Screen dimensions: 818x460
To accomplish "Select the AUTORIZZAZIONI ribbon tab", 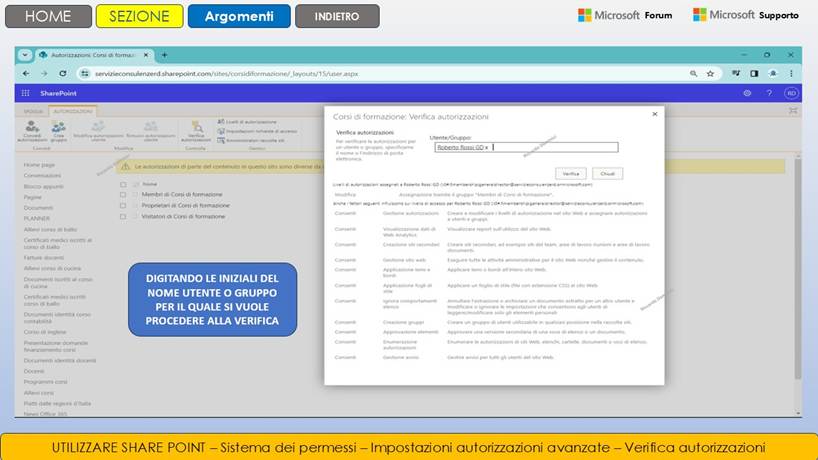I will pos(73,111).
